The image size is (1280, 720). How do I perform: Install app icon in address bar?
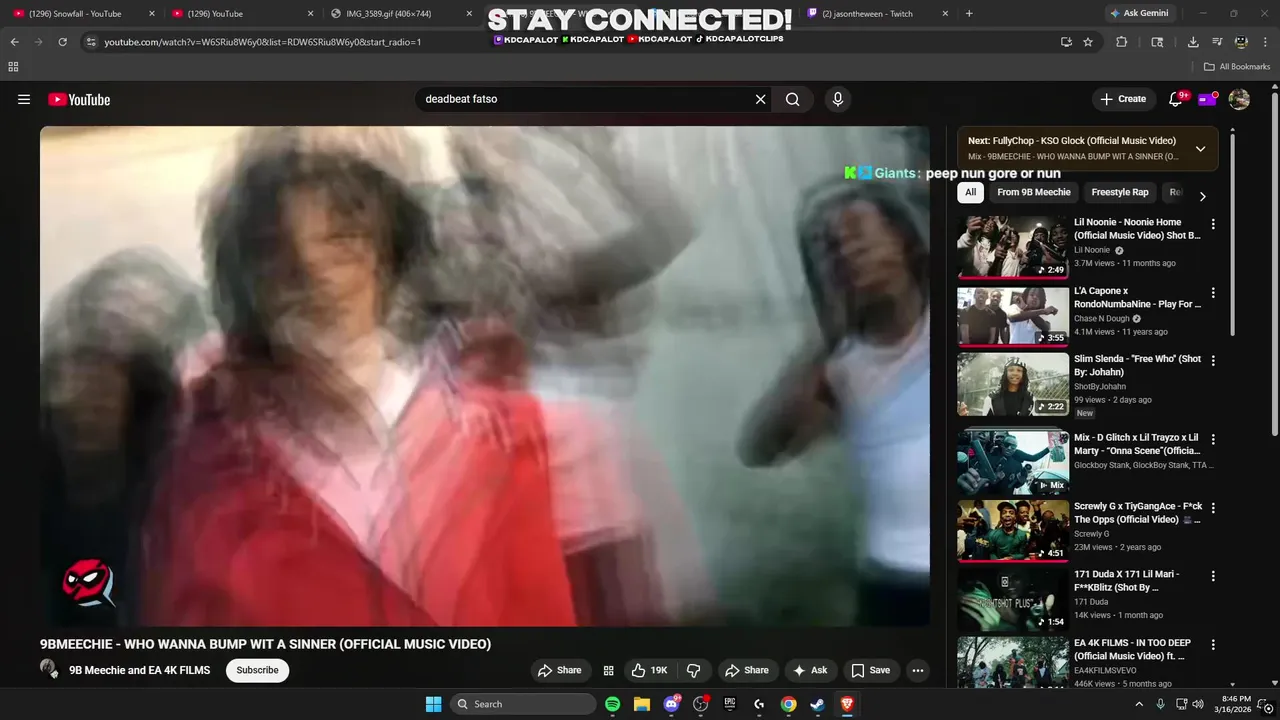1066,42
